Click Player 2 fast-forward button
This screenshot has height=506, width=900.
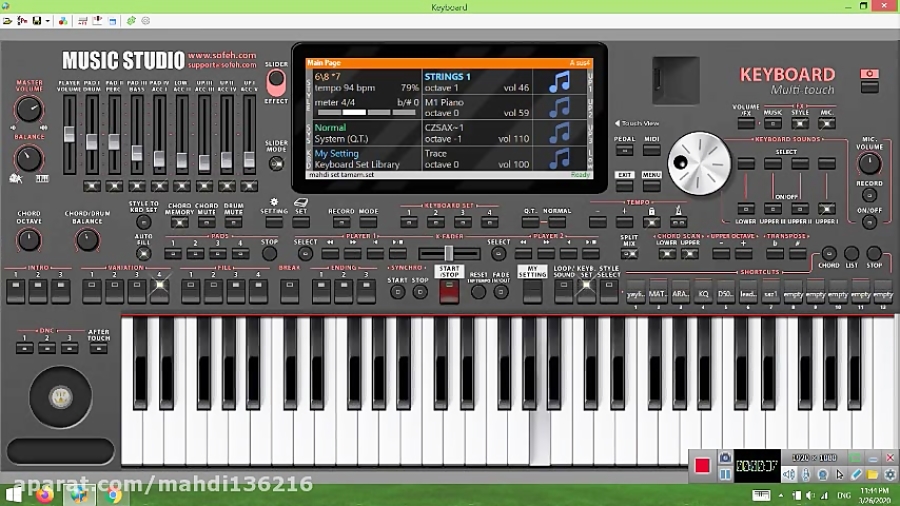coord(546,253)
